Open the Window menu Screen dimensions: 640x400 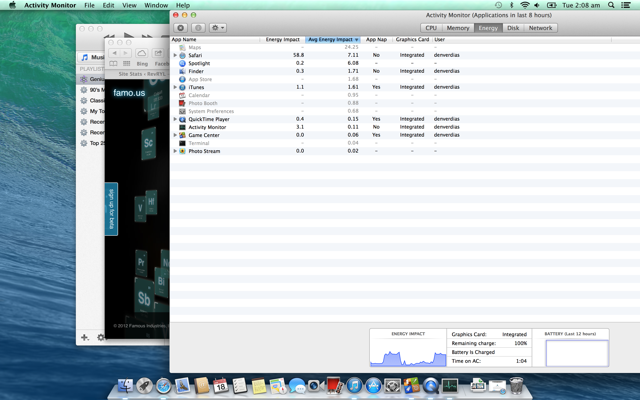pyautogui.click(x=156, y=5)
